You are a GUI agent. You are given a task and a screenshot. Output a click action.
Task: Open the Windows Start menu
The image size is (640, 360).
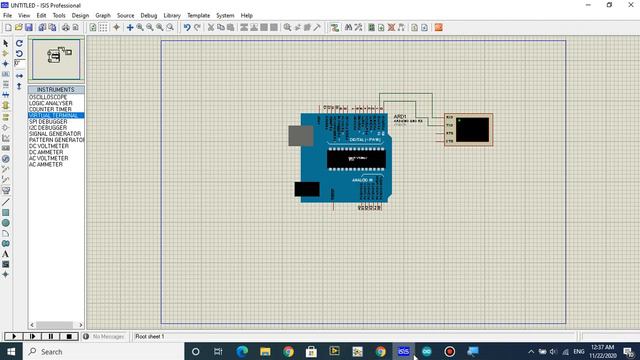(11, 351)
